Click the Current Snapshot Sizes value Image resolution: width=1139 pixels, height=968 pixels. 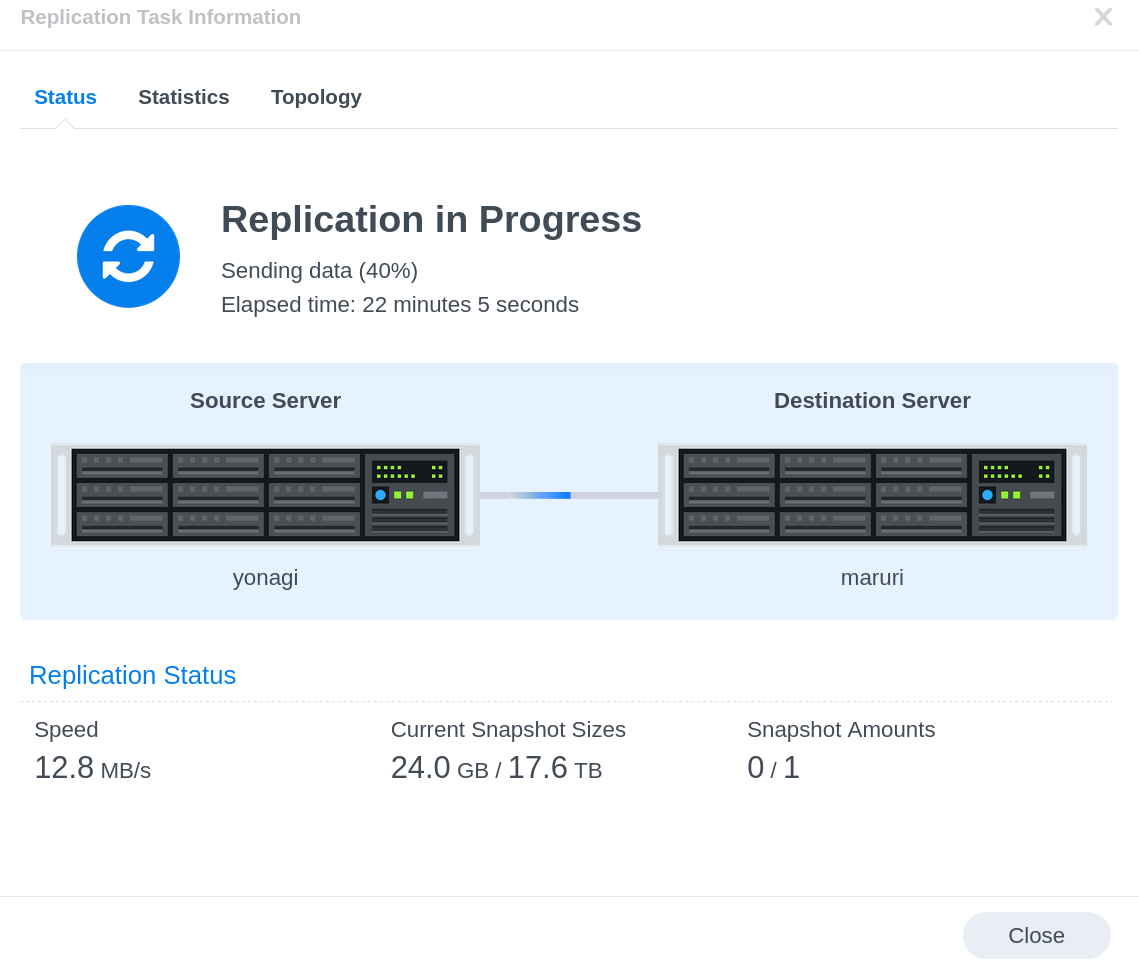[495, 767]
